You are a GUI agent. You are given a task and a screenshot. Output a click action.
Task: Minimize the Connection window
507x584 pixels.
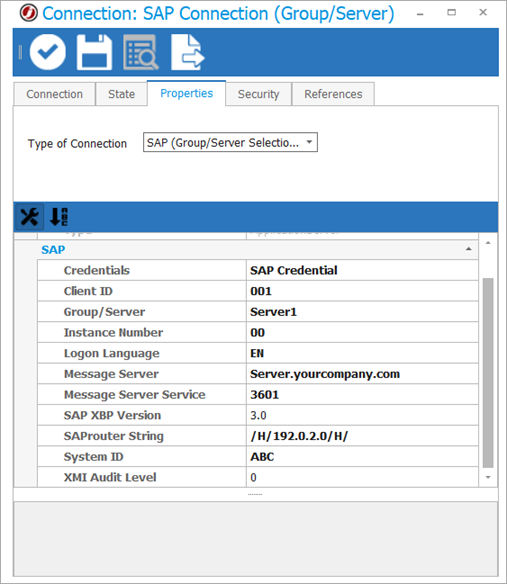pyautogui.click(x=420, y=14)
